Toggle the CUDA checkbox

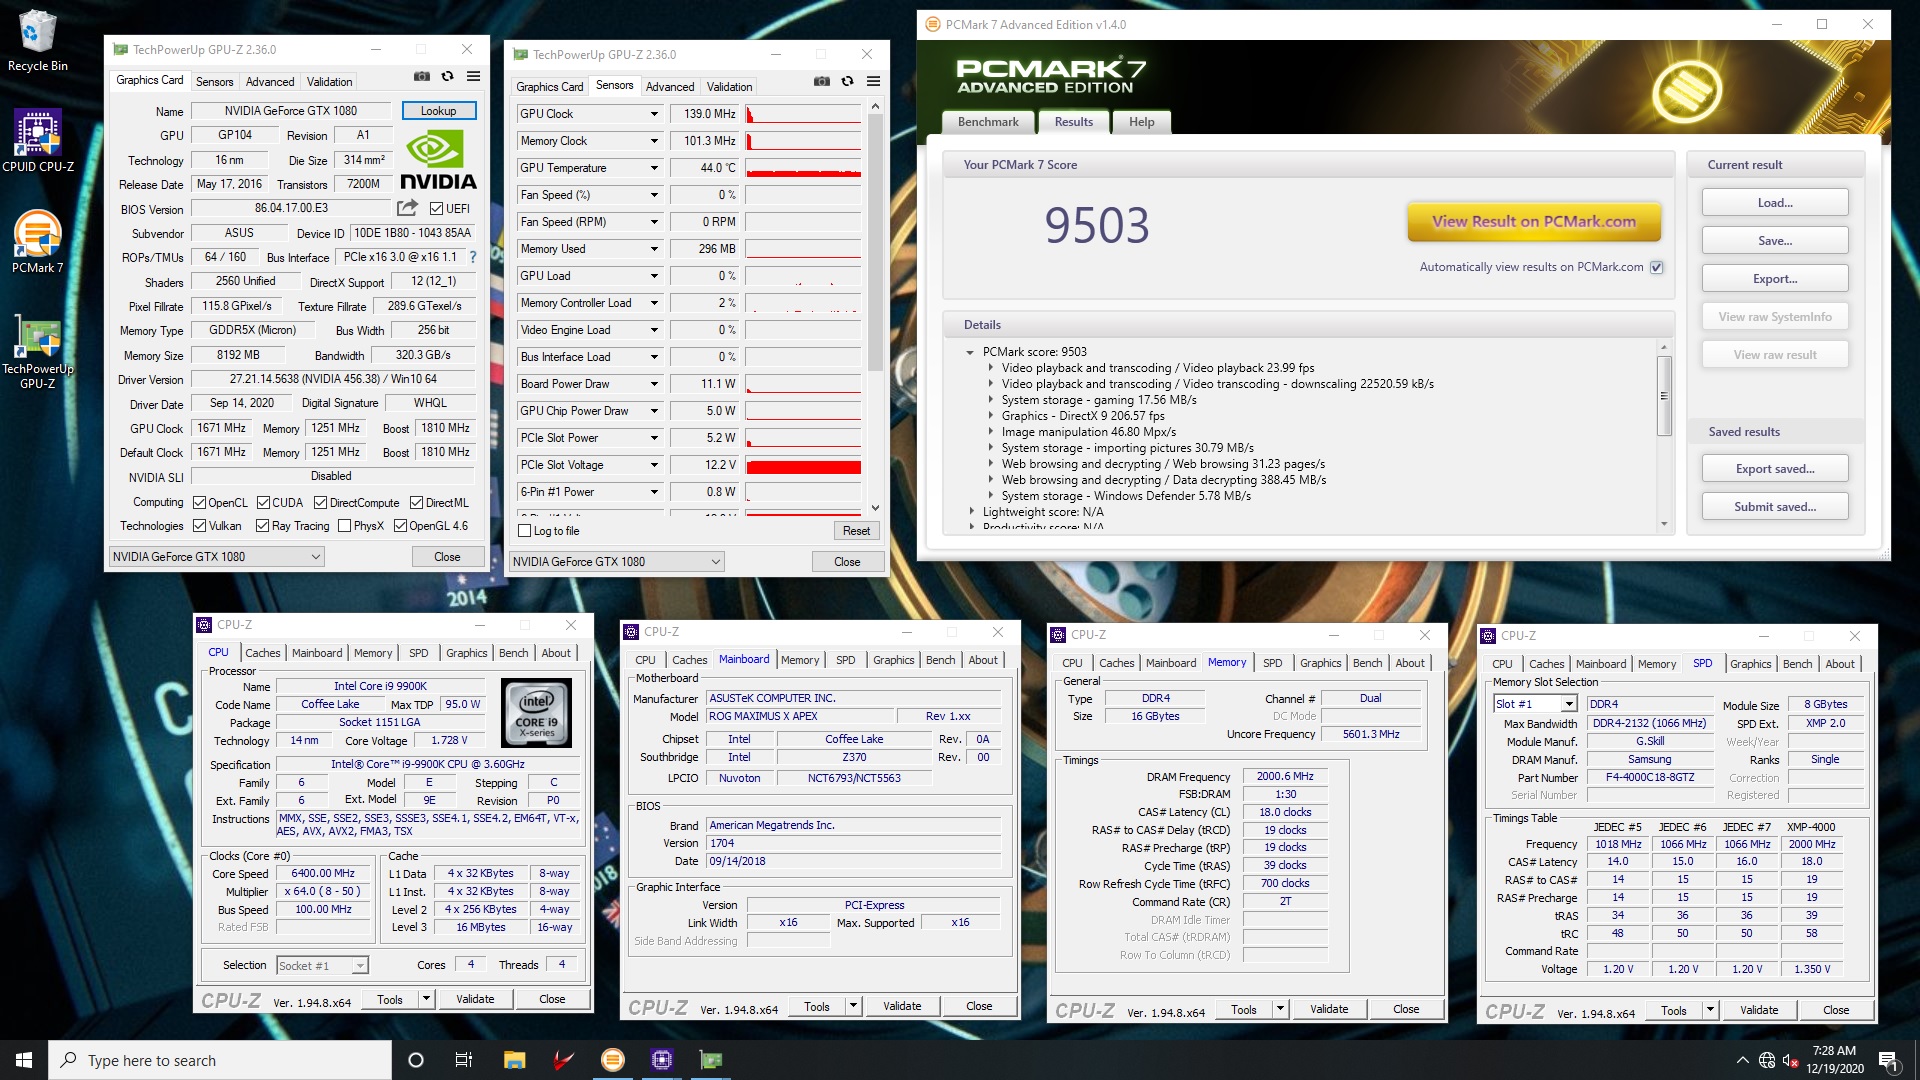[x=263, y=503]
